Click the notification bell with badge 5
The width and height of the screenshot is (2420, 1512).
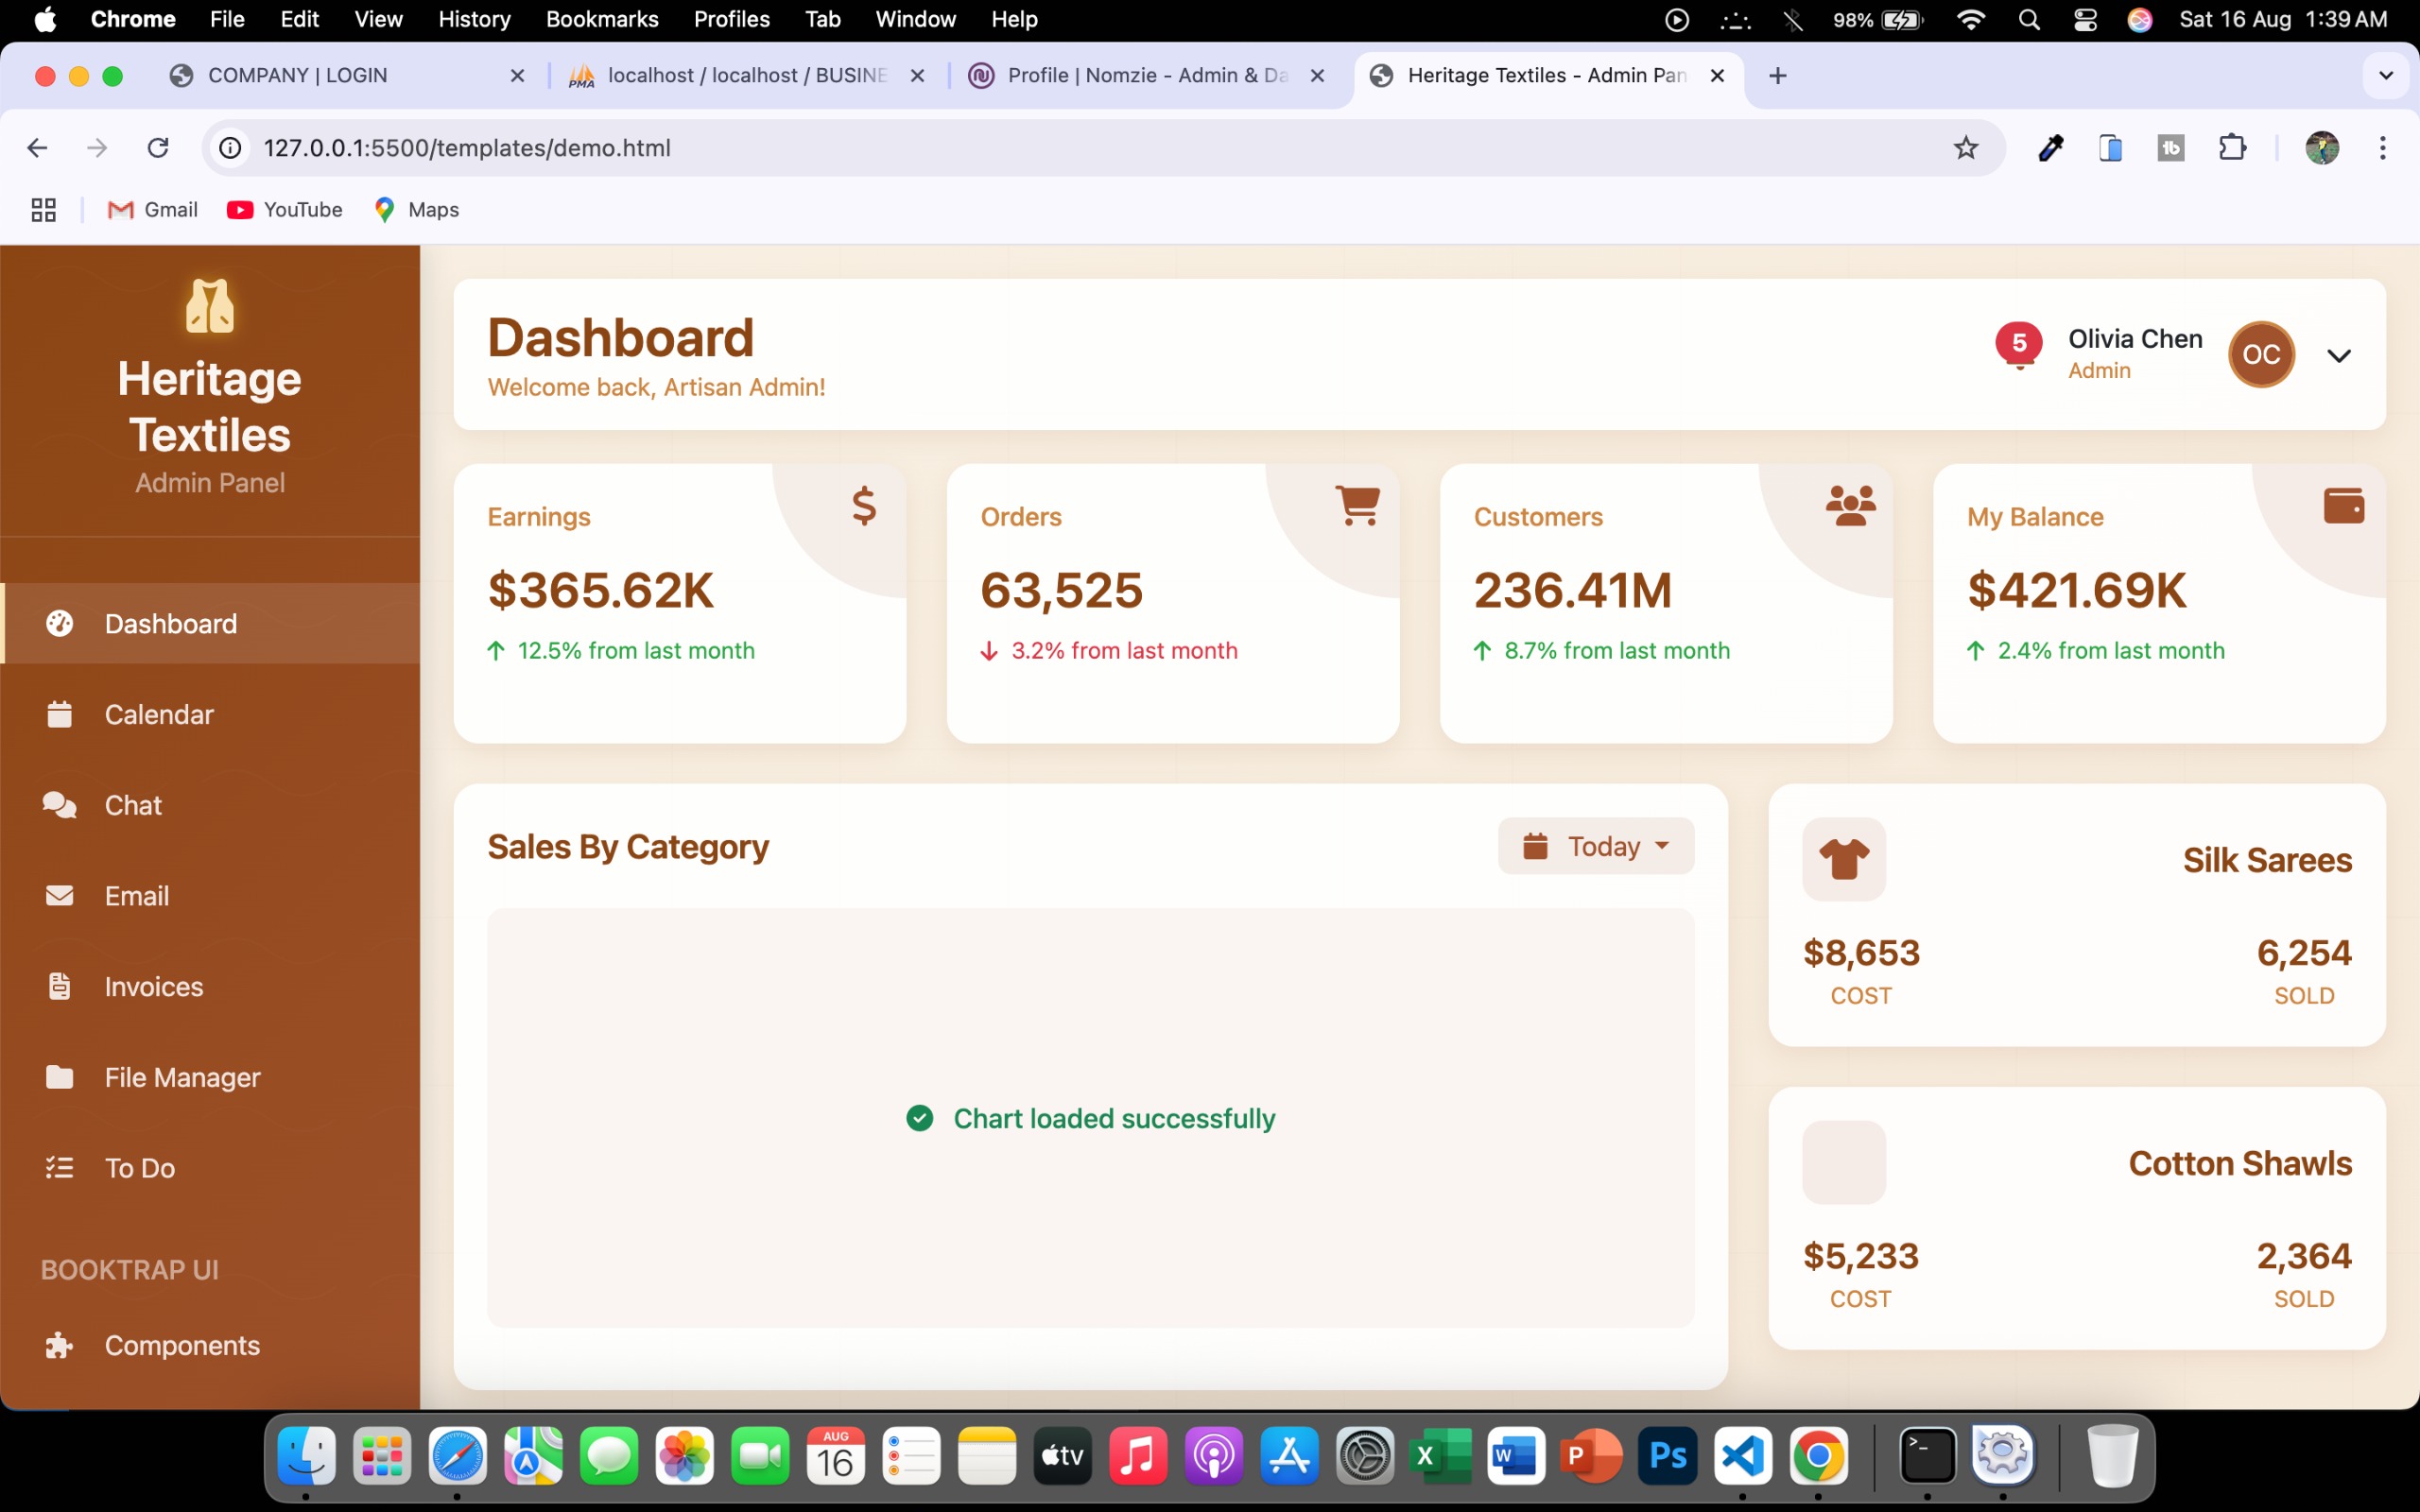(2018, 346)
